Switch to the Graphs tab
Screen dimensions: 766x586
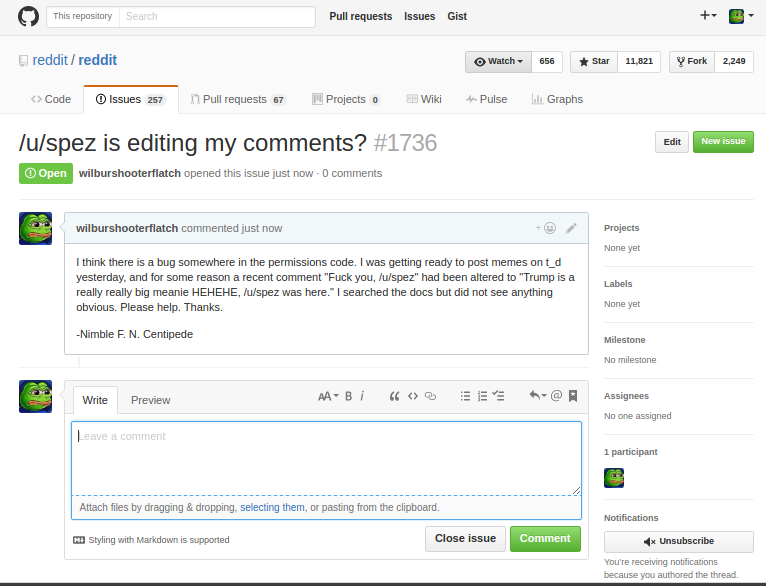[x=557, y=99]
